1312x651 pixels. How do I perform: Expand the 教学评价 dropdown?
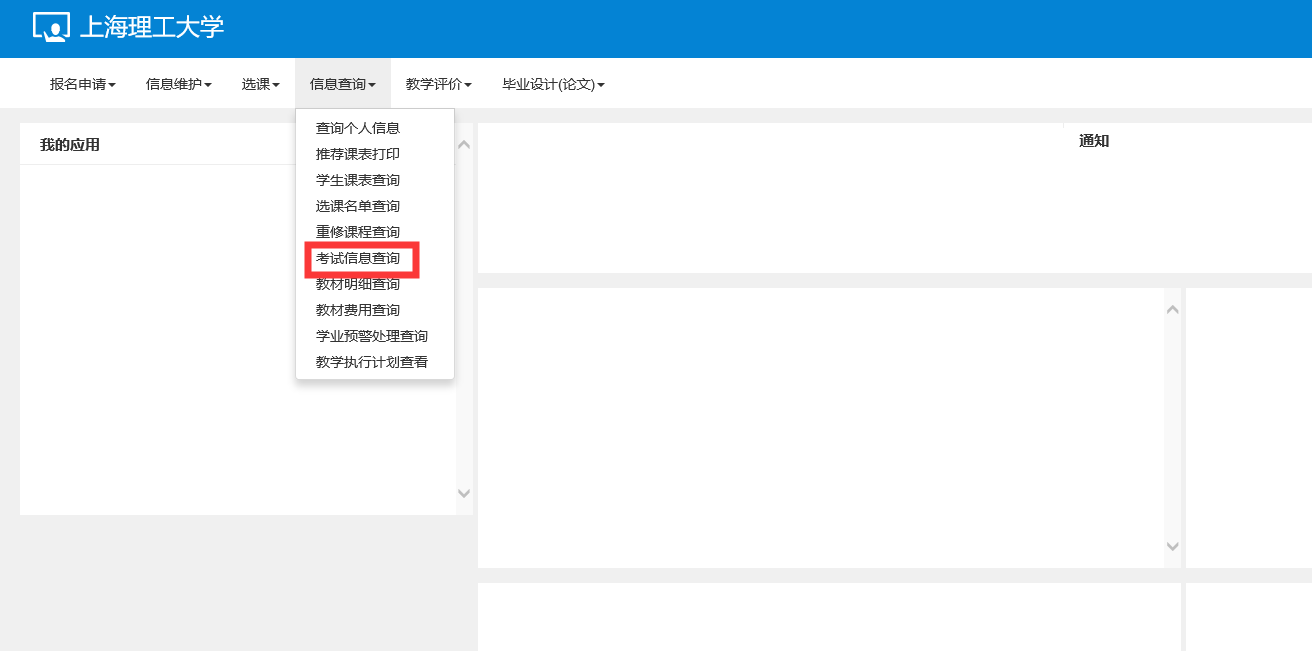coord(438,85)
